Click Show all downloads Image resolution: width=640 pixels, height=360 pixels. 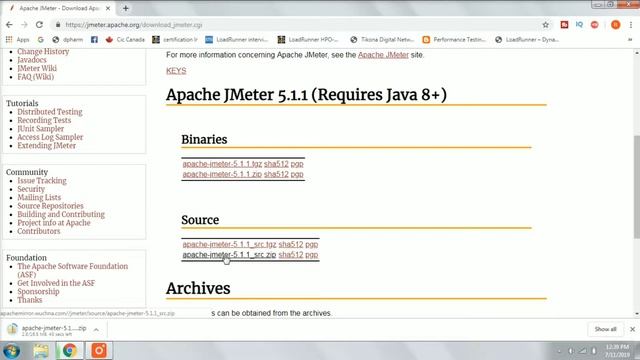(x=605, y=329)
